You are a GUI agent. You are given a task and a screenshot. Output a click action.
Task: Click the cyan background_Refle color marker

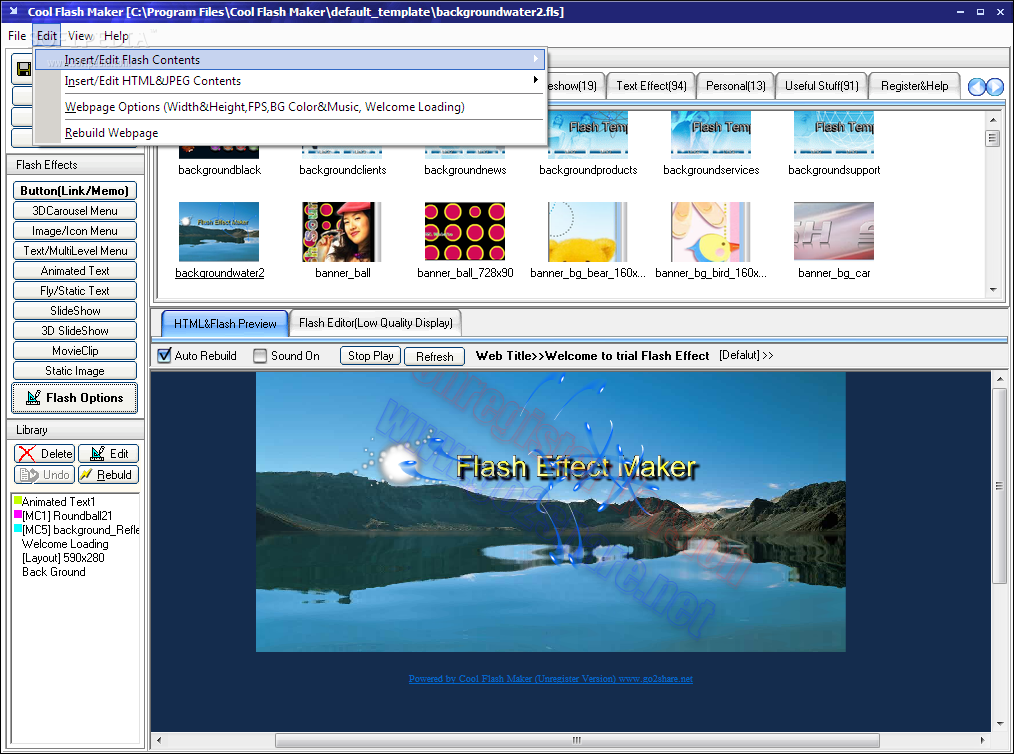click(x=17, y=528)
